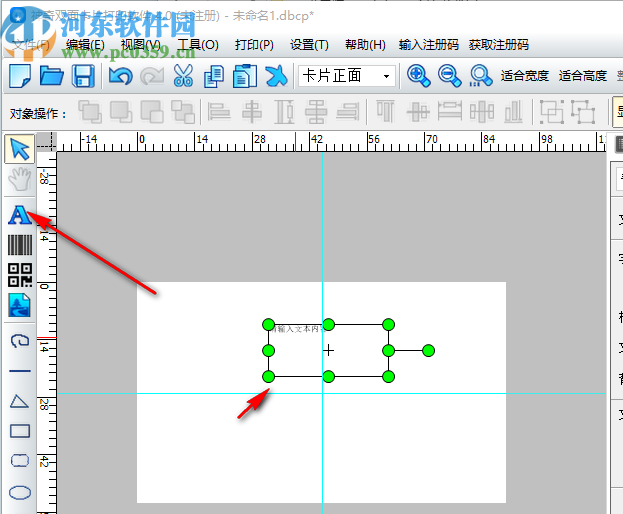
Task: Select the image insert tool
Action: (x=19, y=305)
